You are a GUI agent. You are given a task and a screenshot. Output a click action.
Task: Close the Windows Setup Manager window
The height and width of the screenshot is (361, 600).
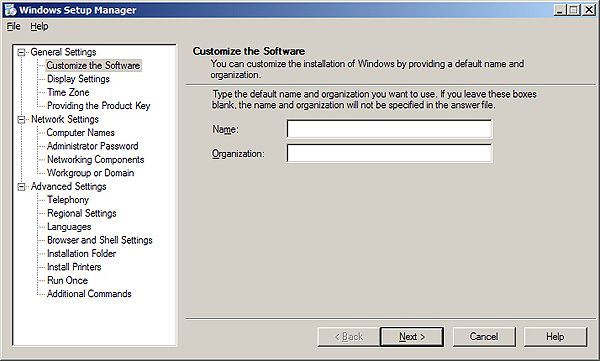tap(589, 10)
